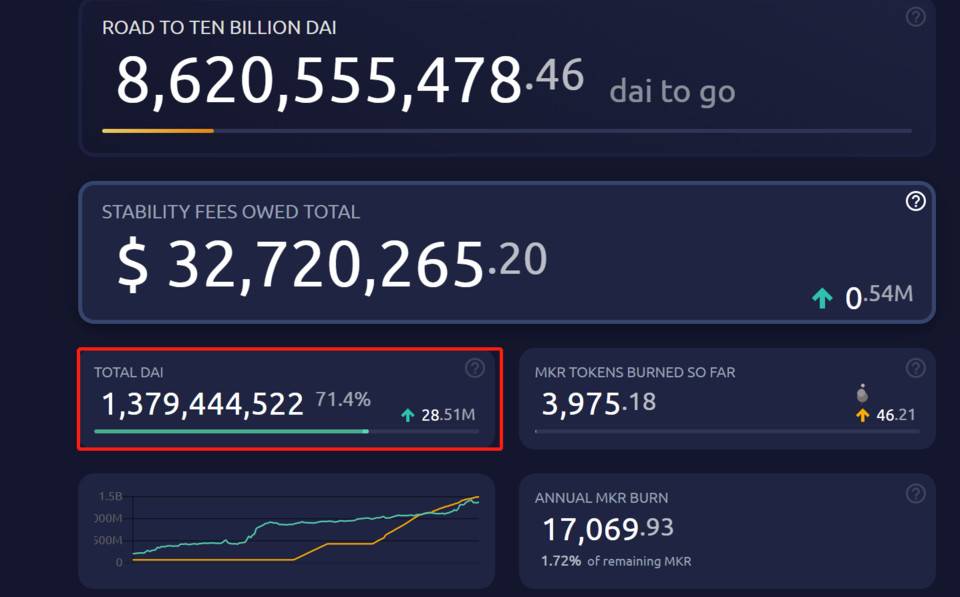Click the orange ROAD TO TEN BILLION progress bar
960x597 pixels.
point(158,130)
